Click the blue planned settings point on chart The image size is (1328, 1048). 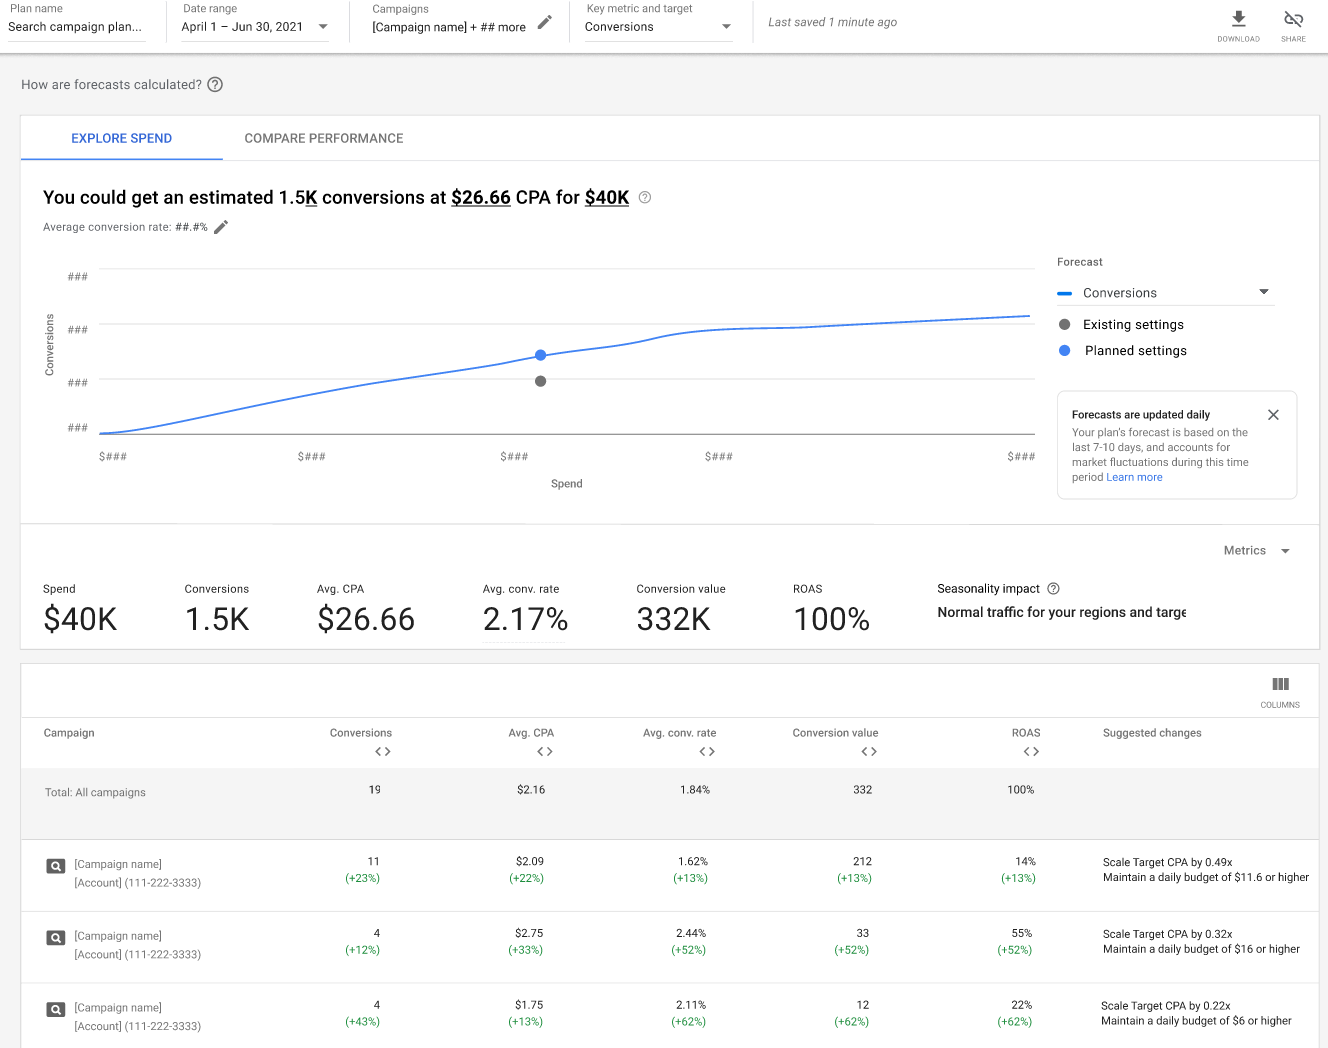pyautogui.click(x=541, y=355)
